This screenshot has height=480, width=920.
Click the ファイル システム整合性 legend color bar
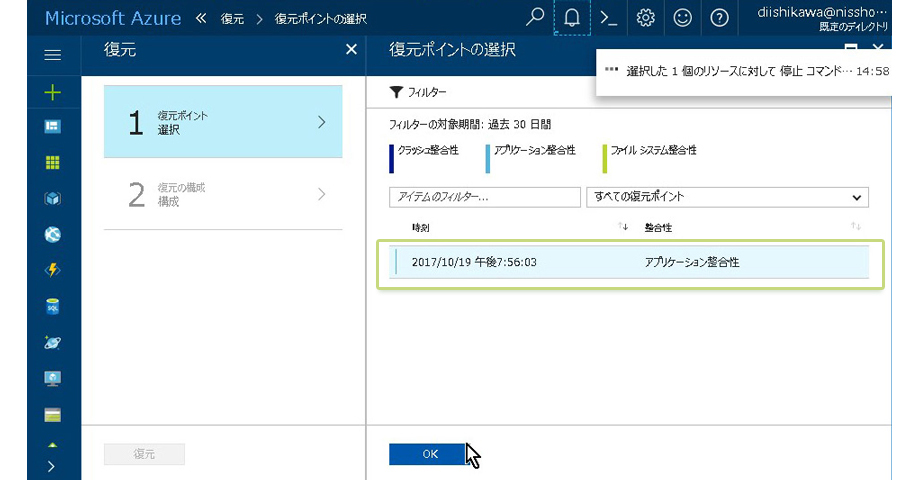[x=605, y=158]
